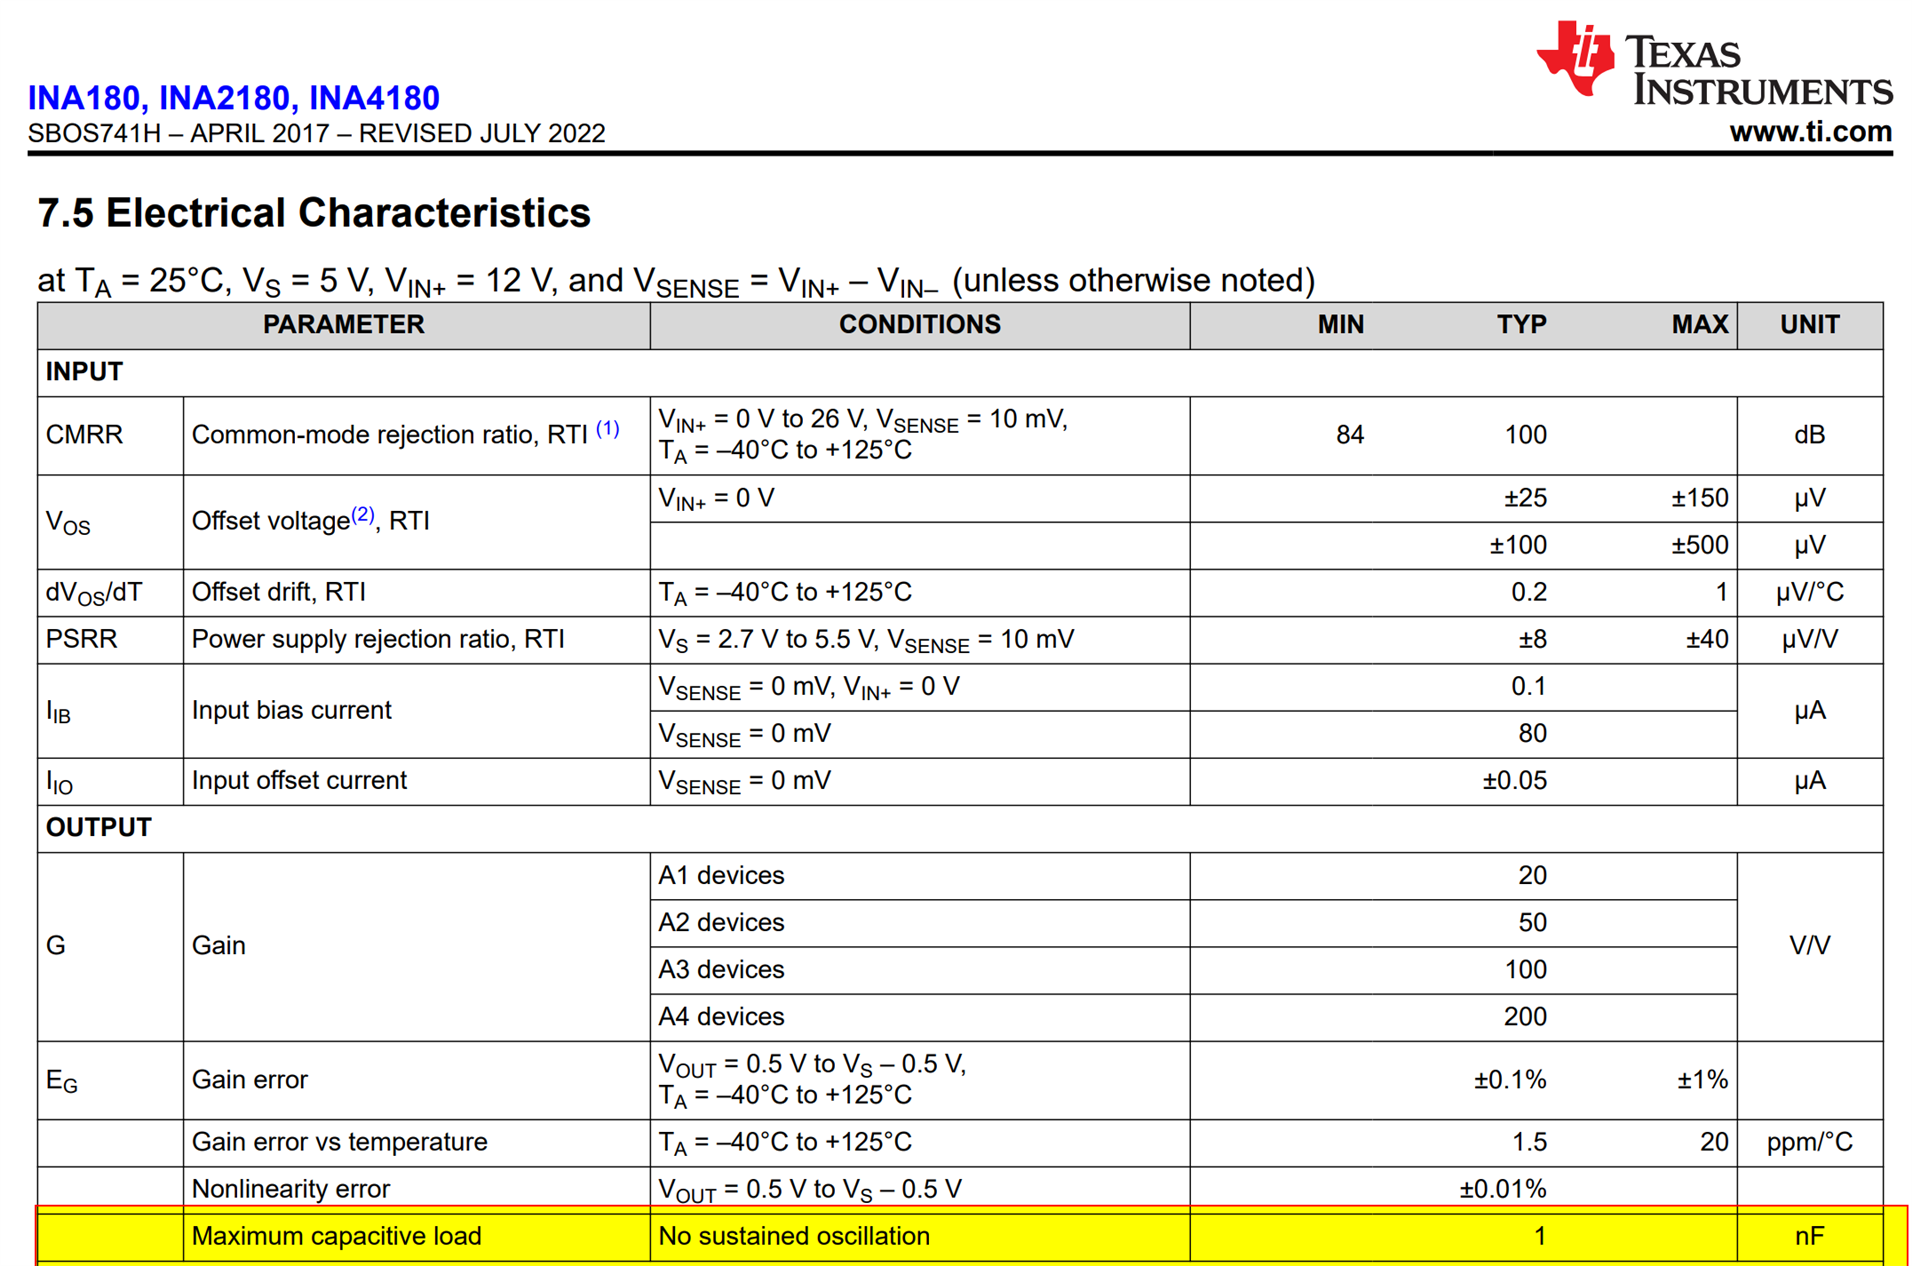Select the 7.5 Electrical Characteristics heading
This screenshot has width=1912, height=1266.
click(314, 213)
